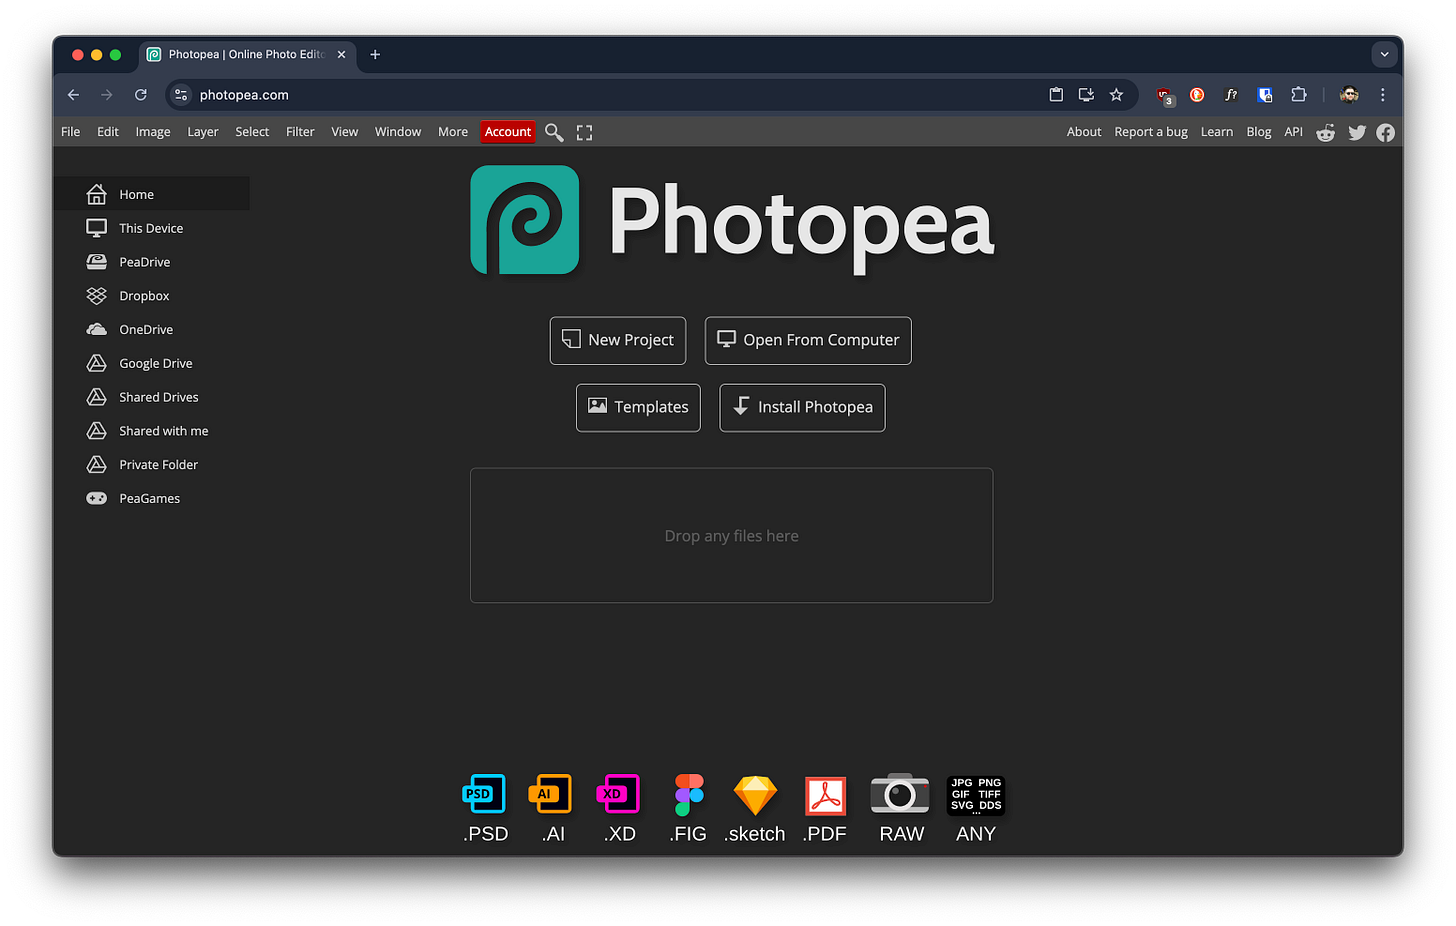Open the API link
This screenshot has width=1456, height=926.
[1294, 132]
